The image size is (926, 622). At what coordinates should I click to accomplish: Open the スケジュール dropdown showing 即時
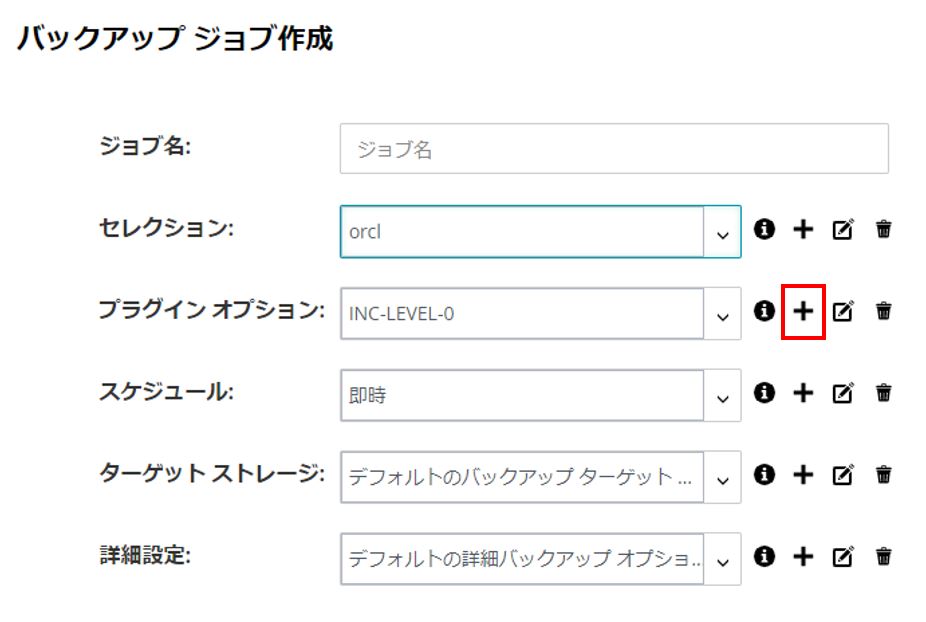[722, 395]
